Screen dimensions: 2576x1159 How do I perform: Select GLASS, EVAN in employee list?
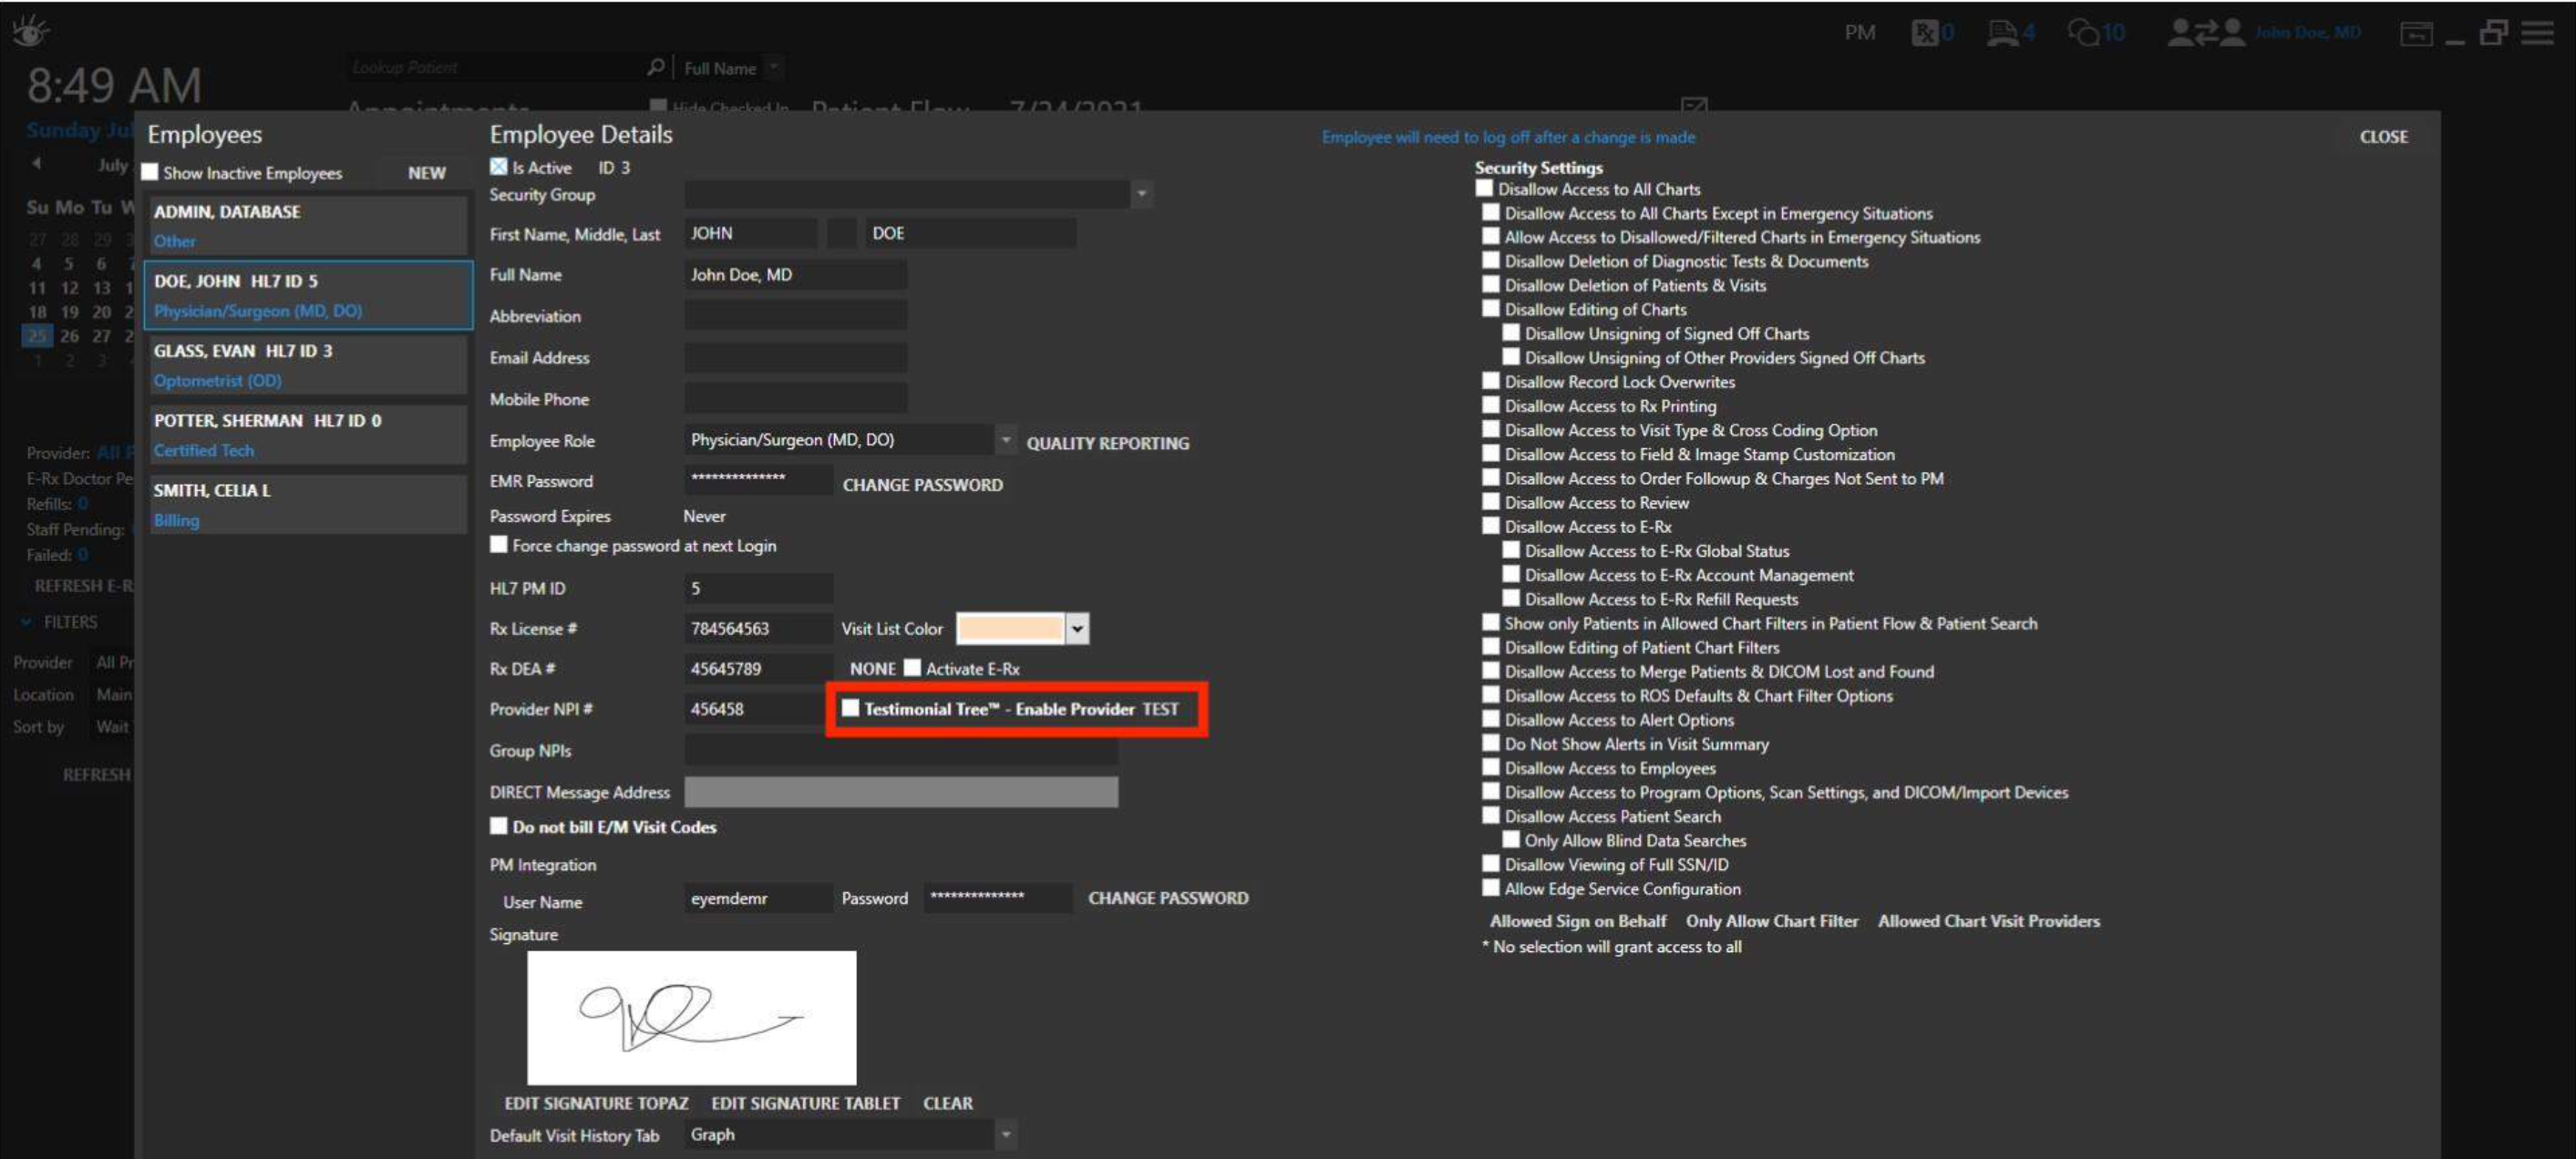coord(308,365)
